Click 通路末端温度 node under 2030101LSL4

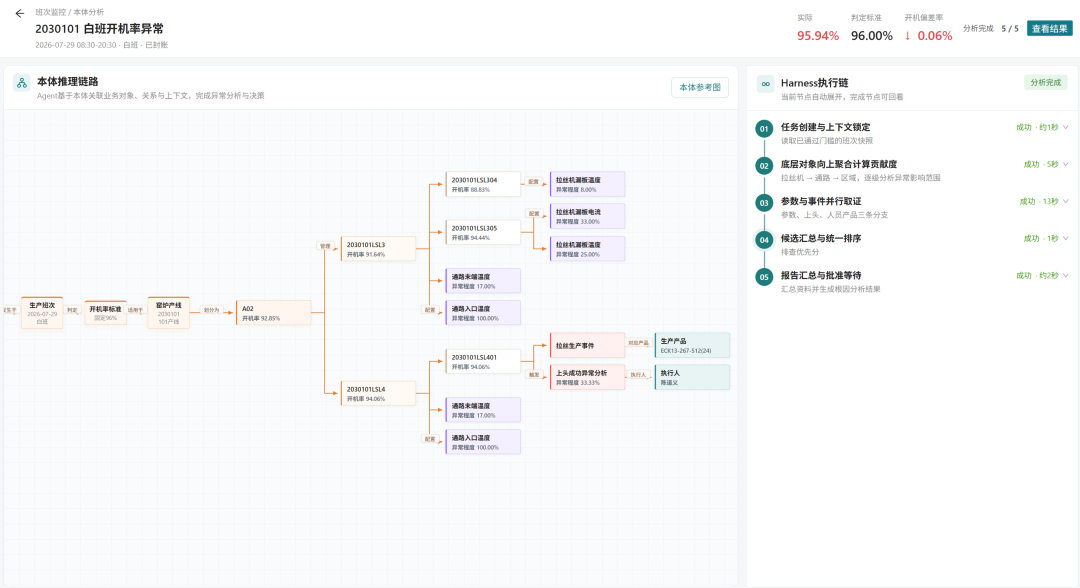click(x=483, y=410)
